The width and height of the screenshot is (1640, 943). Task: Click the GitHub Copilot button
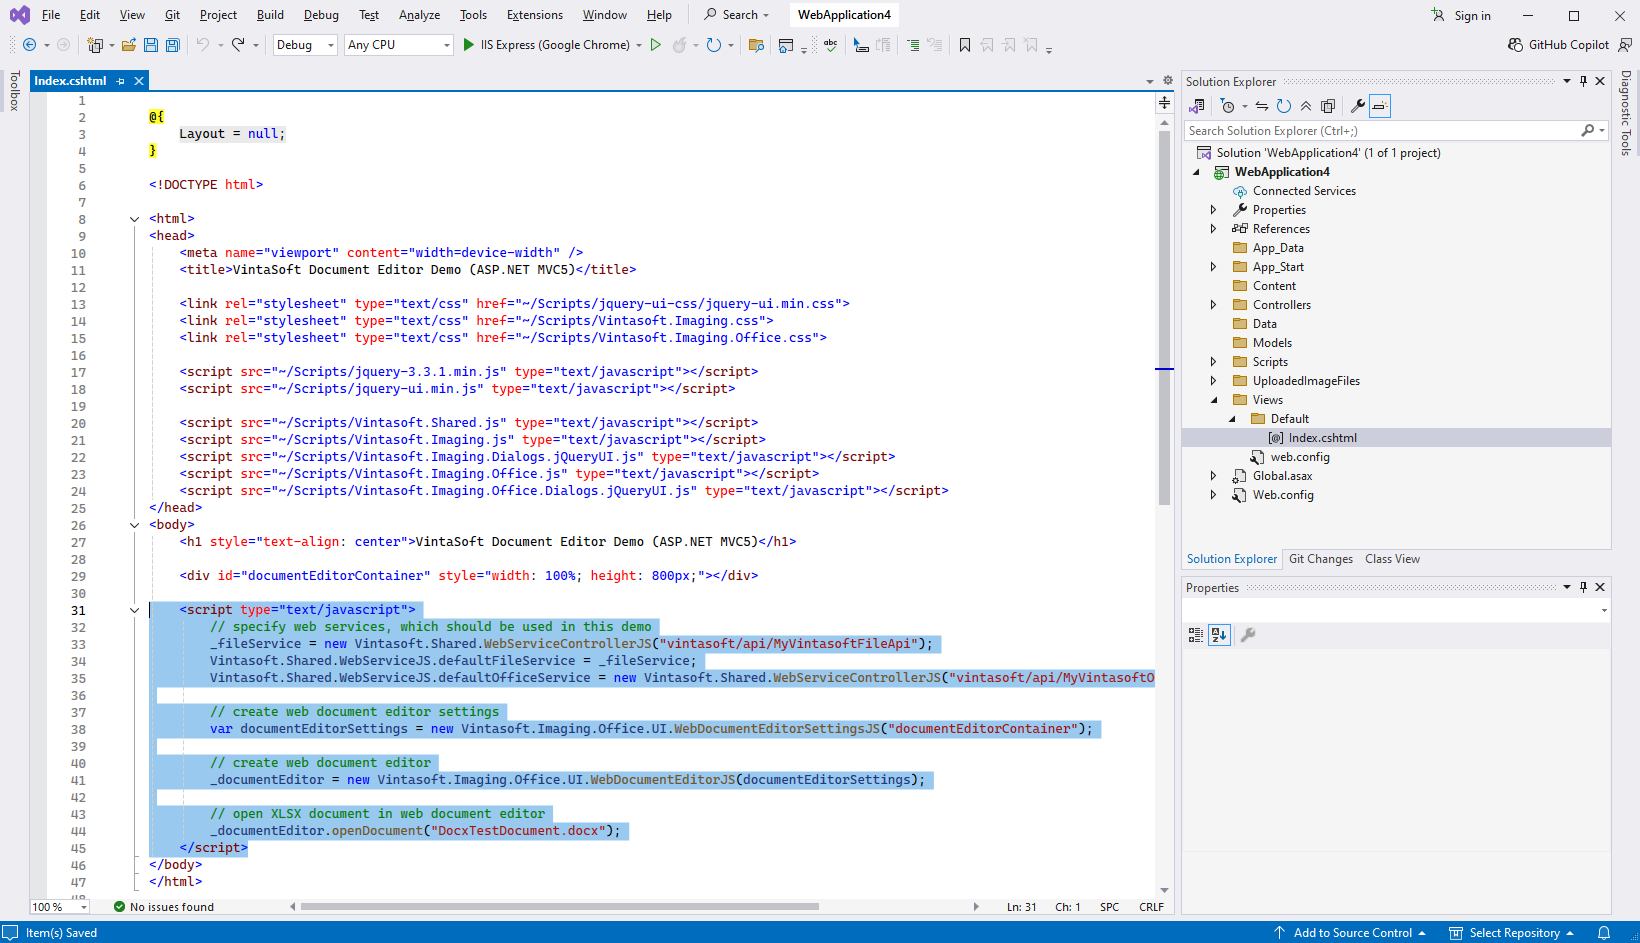(x=1559, y=45)
